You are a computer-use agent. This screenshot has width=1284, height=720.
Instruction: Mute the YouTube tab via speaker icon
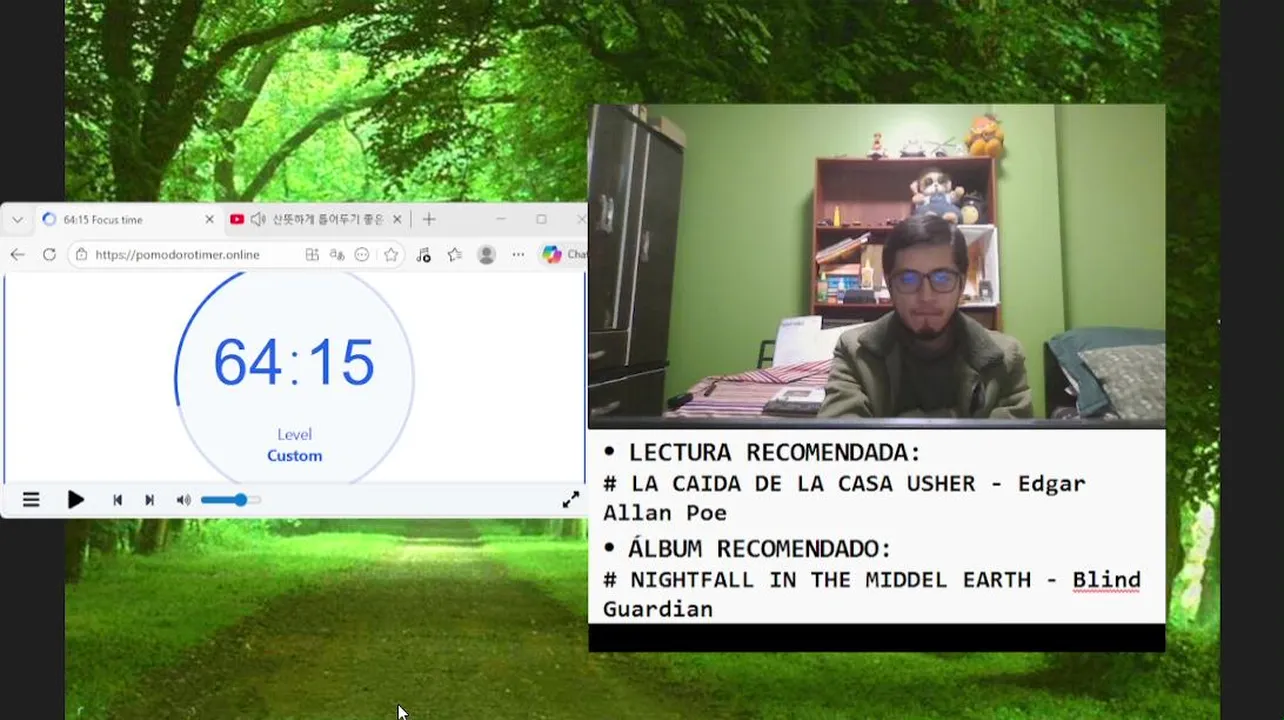[x=258, y=220]
